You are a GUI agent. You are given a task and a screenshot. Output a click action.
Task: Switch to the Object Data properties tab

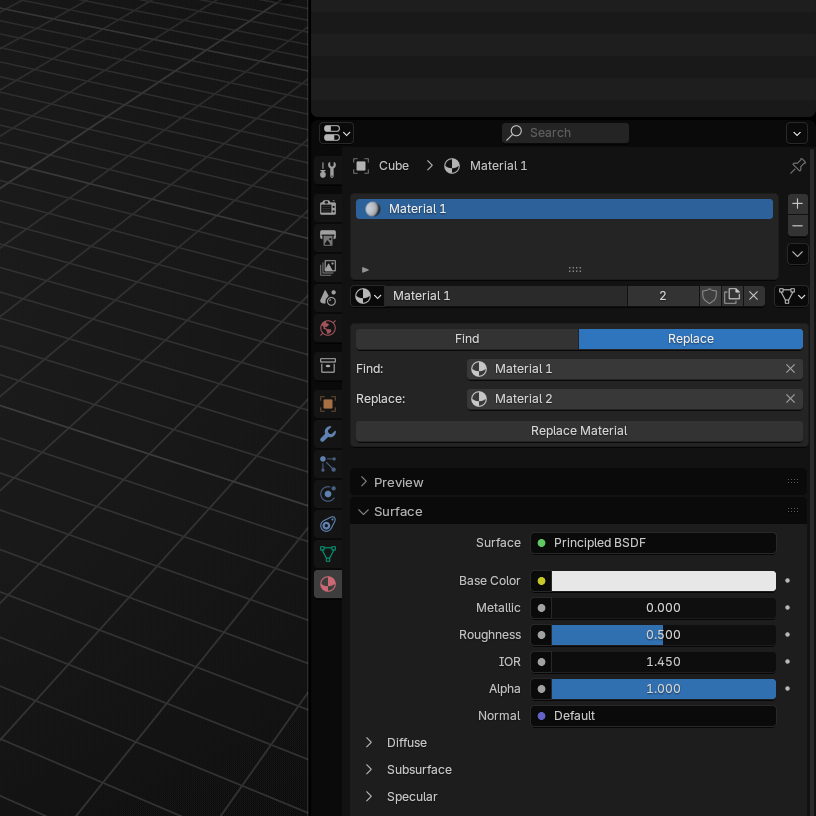click(x=328, y=554)
